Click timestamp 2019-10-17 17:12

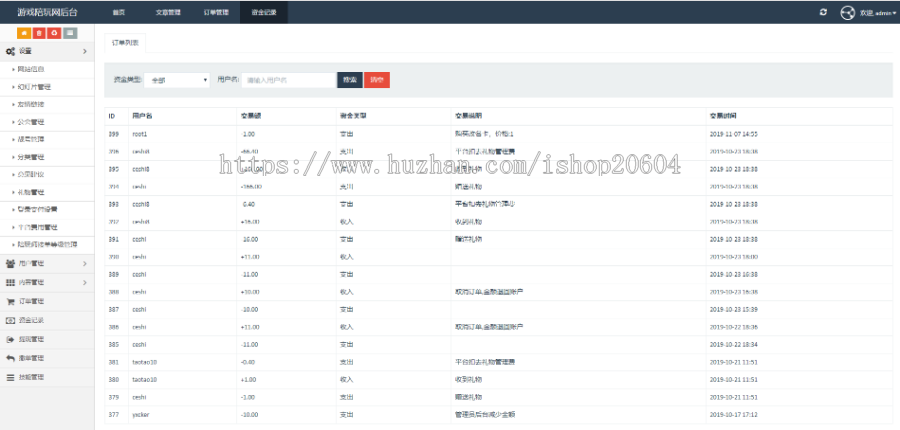733,414
